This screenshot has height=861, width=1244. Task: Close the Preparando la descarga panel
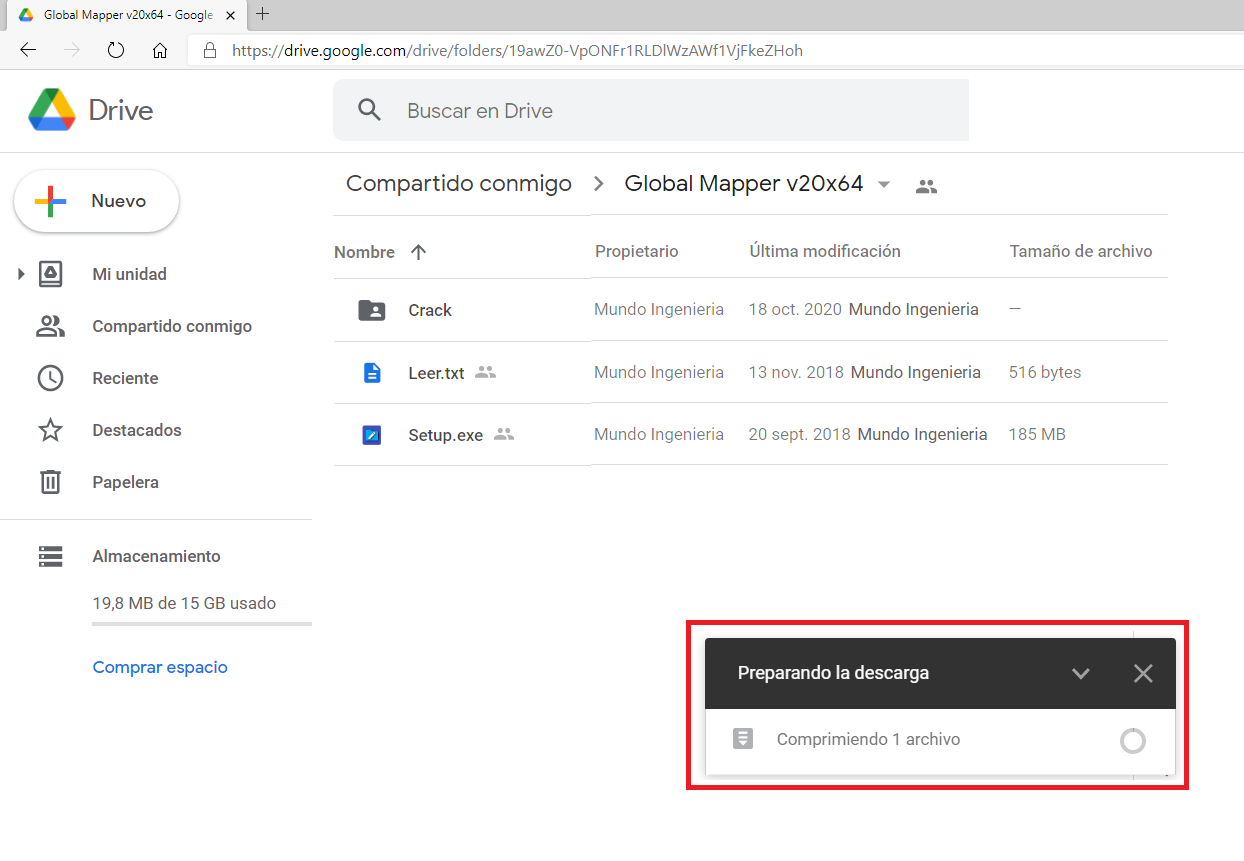pyautogui.click(x=1143, y=673)
